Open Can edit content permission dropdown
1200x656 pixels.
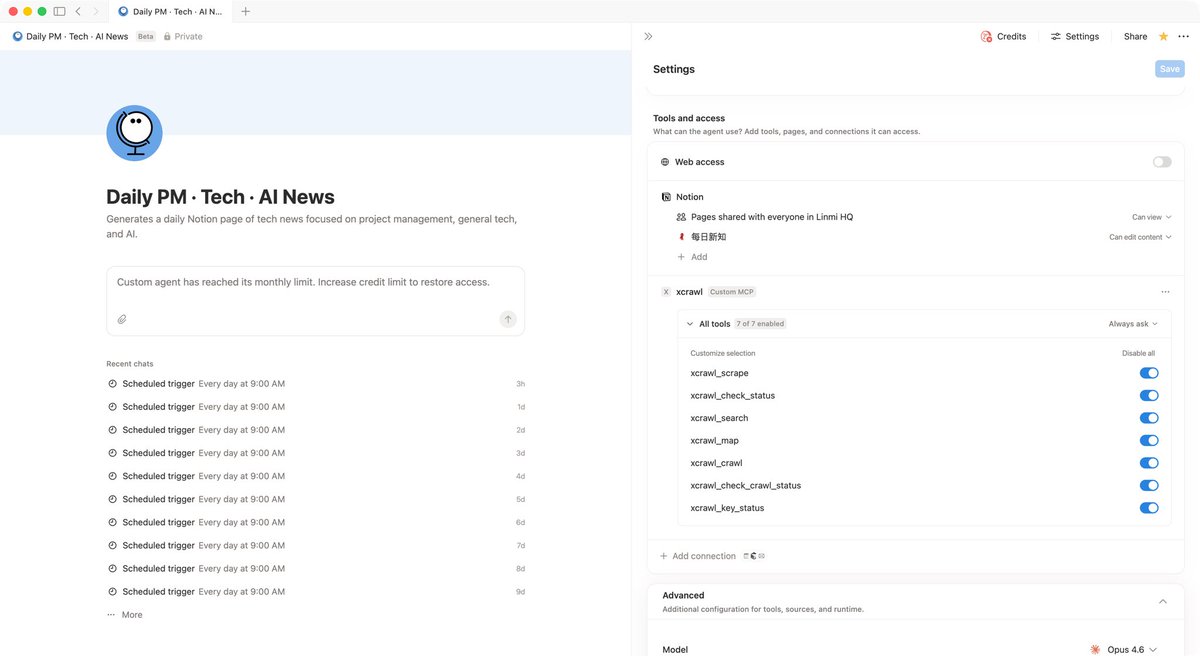tap(1140, 237)
